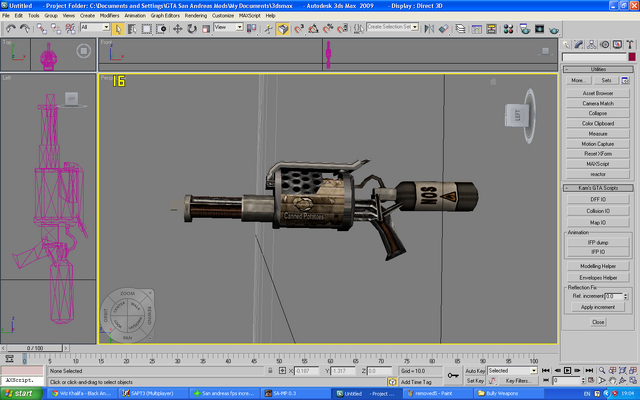Click the Mirror tool icon
The image size is (640, 400).
pyautogui.click(x=429, y=29)
